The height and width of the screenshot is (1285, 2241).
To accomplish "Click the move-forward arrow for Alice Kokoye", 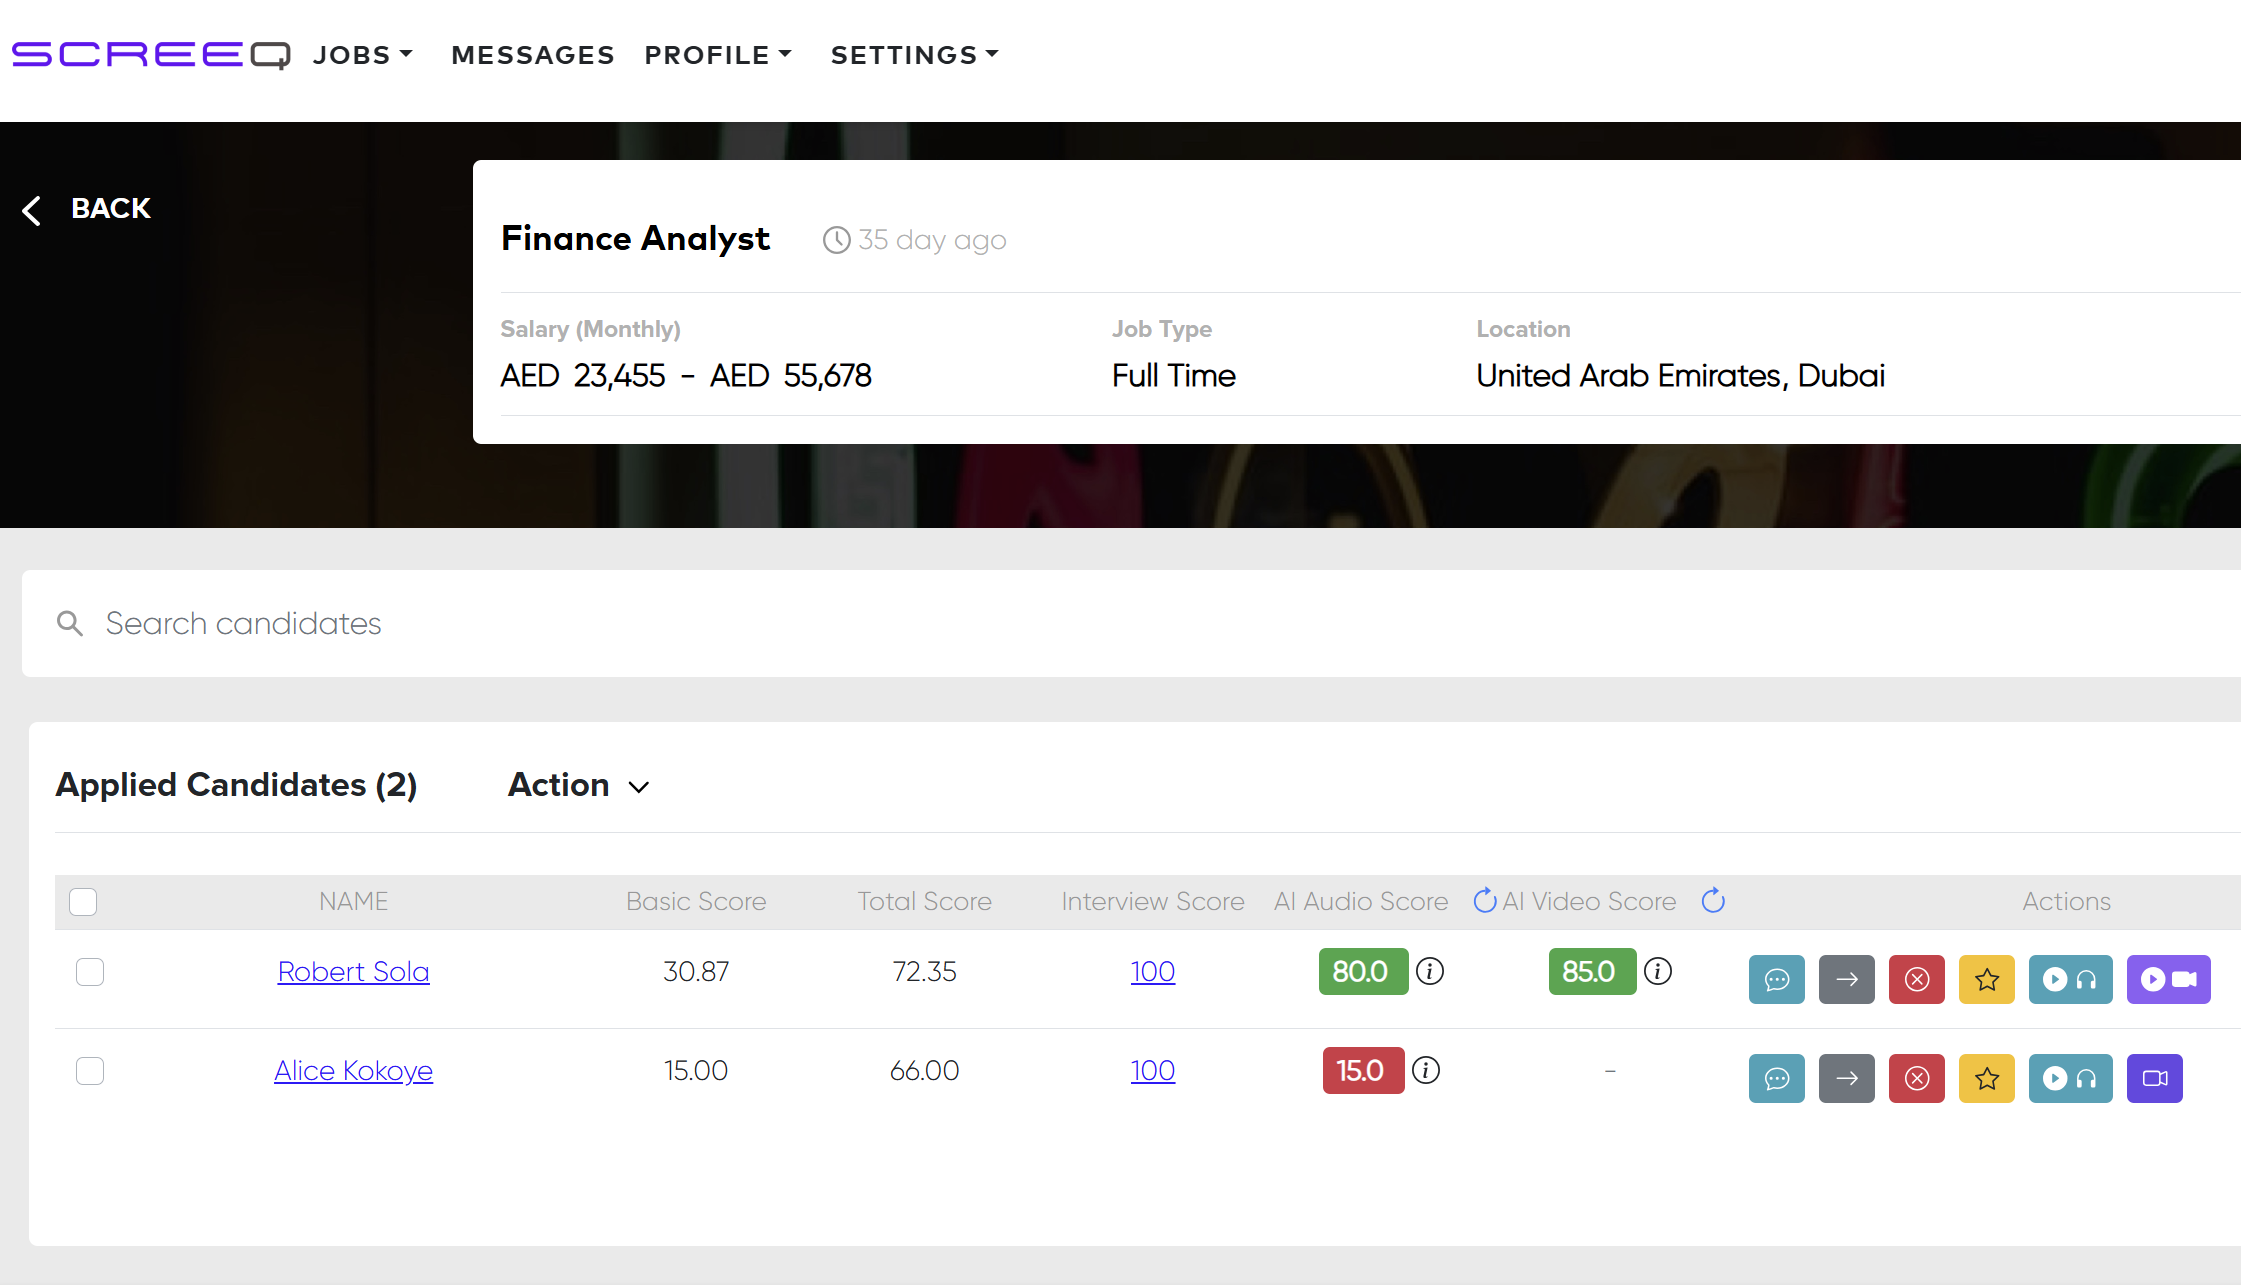I will click(1846, 1078).
